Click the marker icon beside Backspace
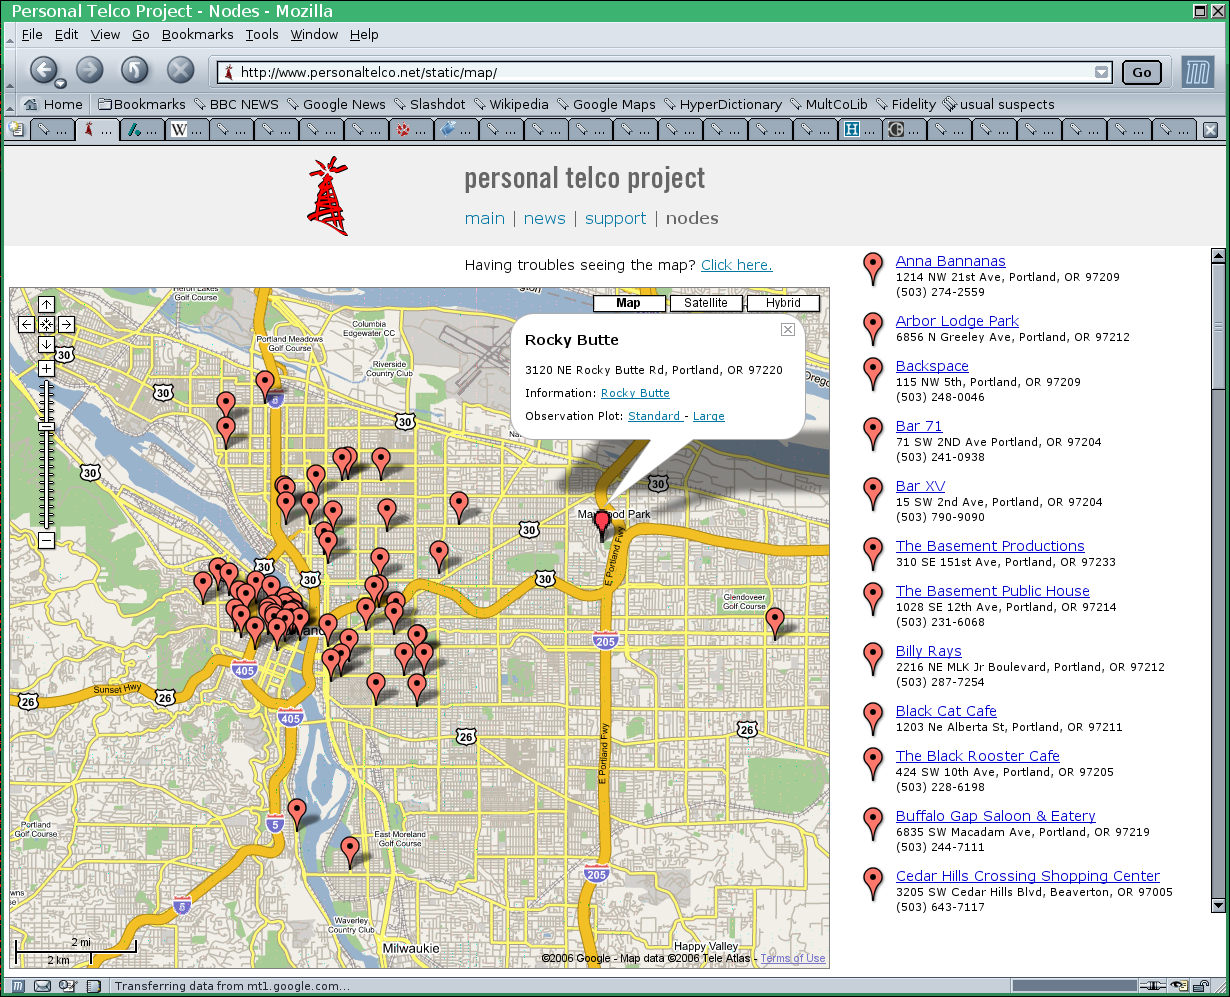The width and height of the screenshot is (1230, 997). (x=873, y=374)
